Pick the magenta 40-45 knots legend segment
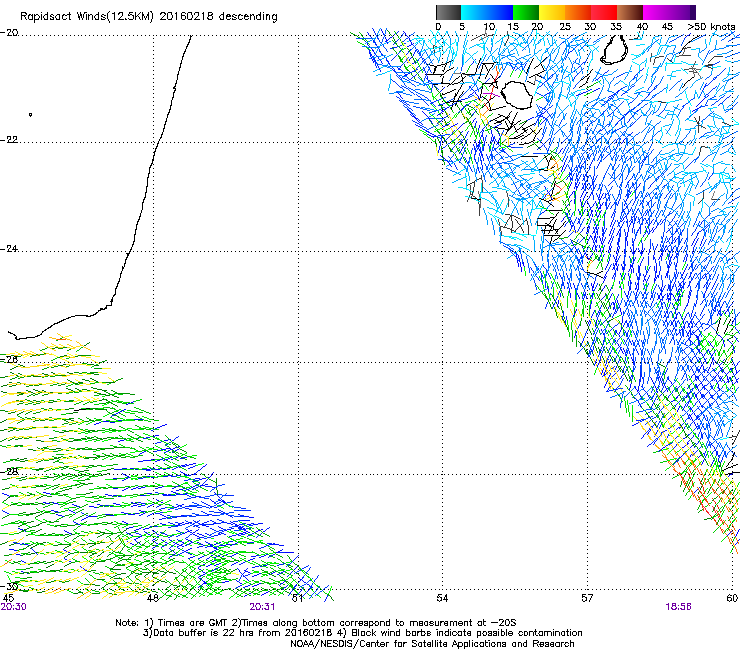Screen dimensions: 740x650 tap(656, 12)
